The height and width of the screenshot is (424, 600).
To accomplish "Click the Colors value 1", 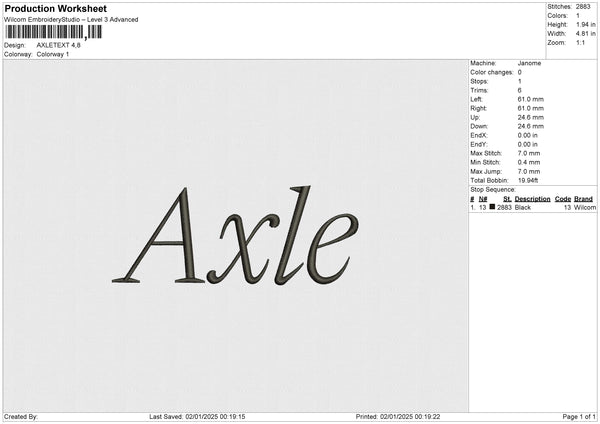I will (578, 16).
